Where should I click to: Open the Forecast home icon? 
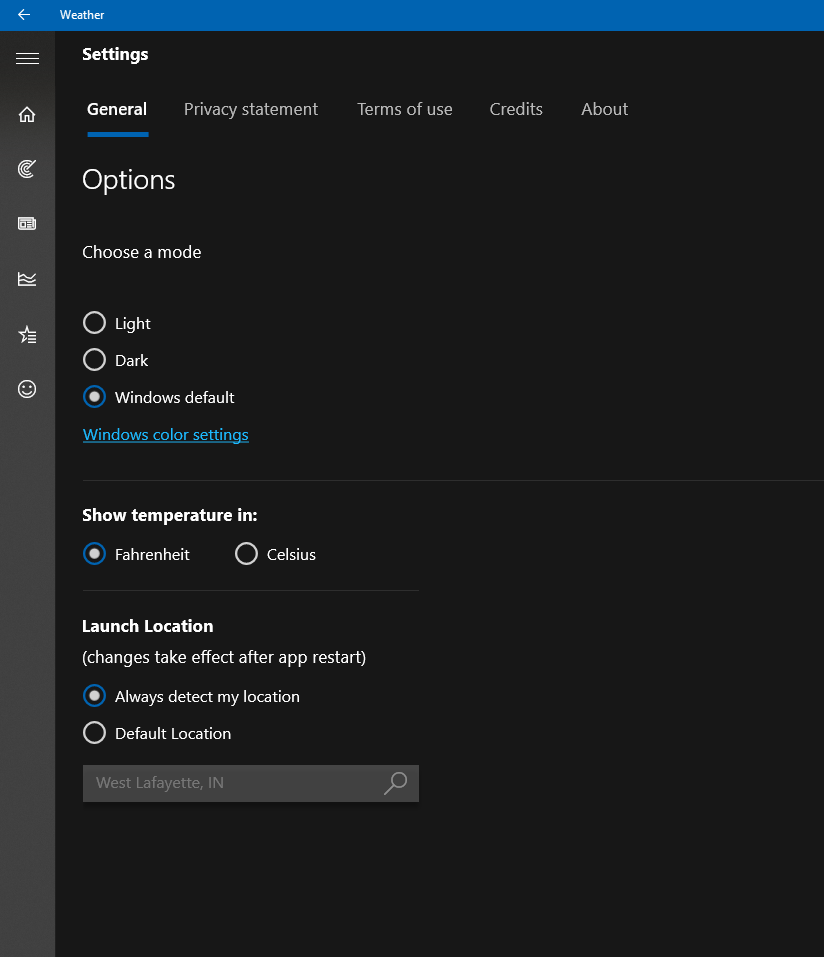click(27, 114)
